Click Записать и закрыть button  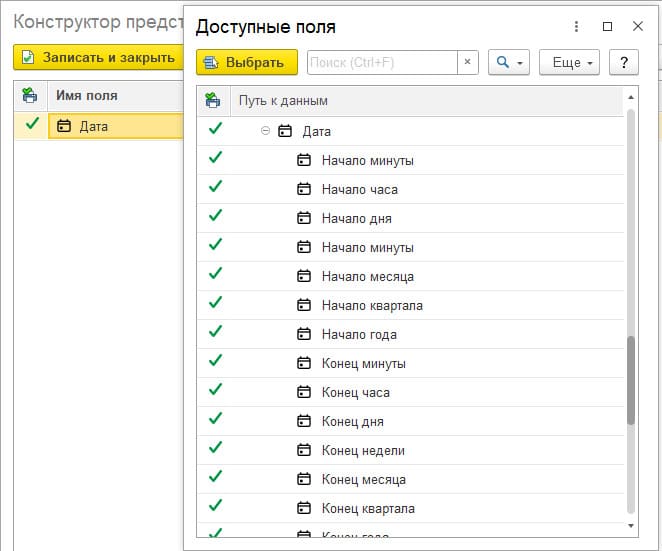(x=98, y=58)
